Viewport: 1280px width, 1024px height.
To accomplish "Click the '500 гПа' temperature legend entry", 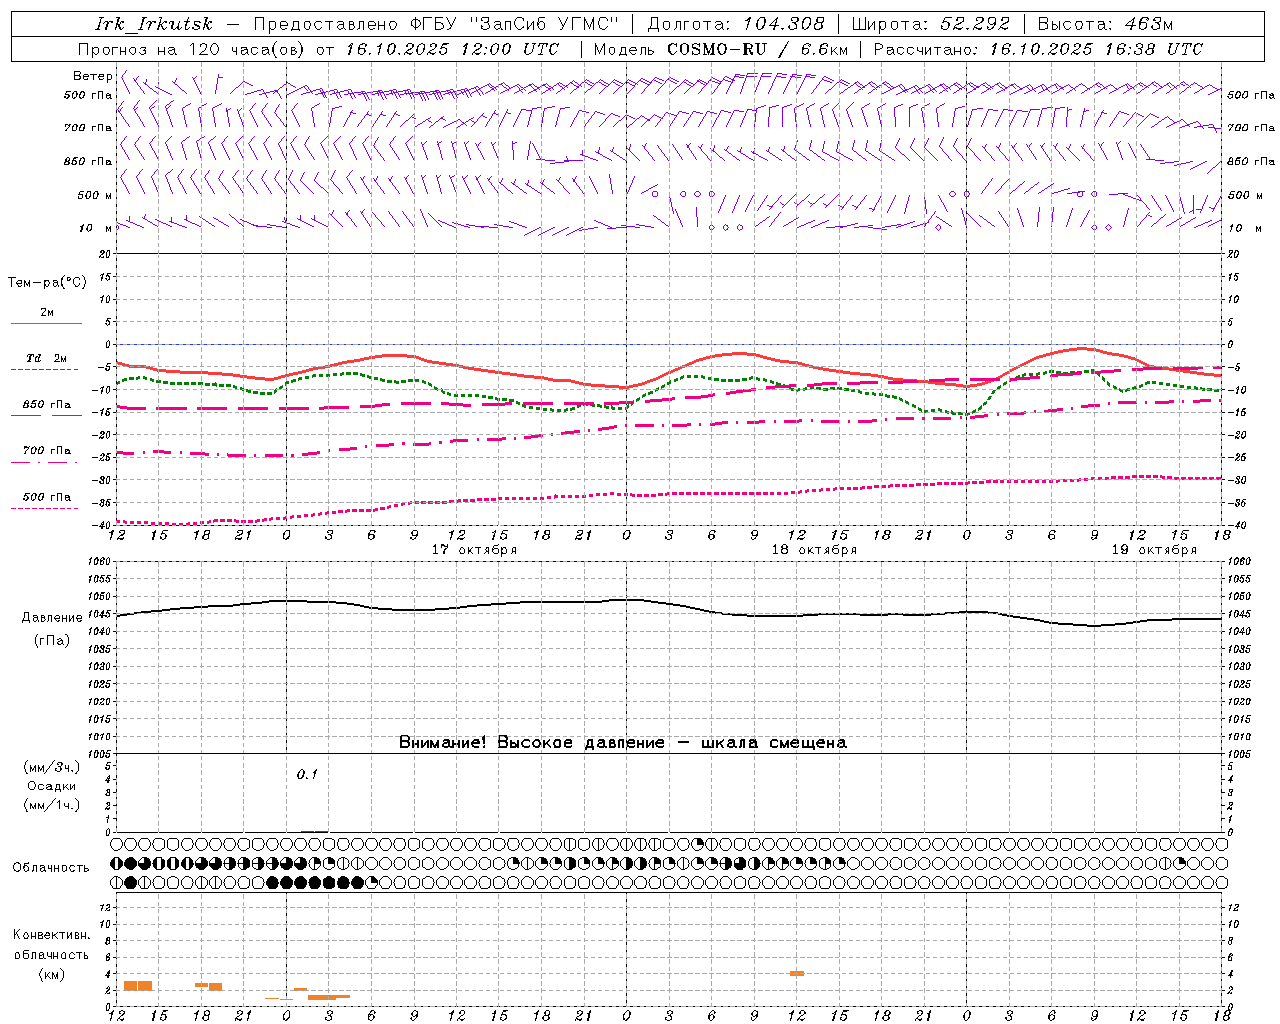I will [x=47, y=497].
